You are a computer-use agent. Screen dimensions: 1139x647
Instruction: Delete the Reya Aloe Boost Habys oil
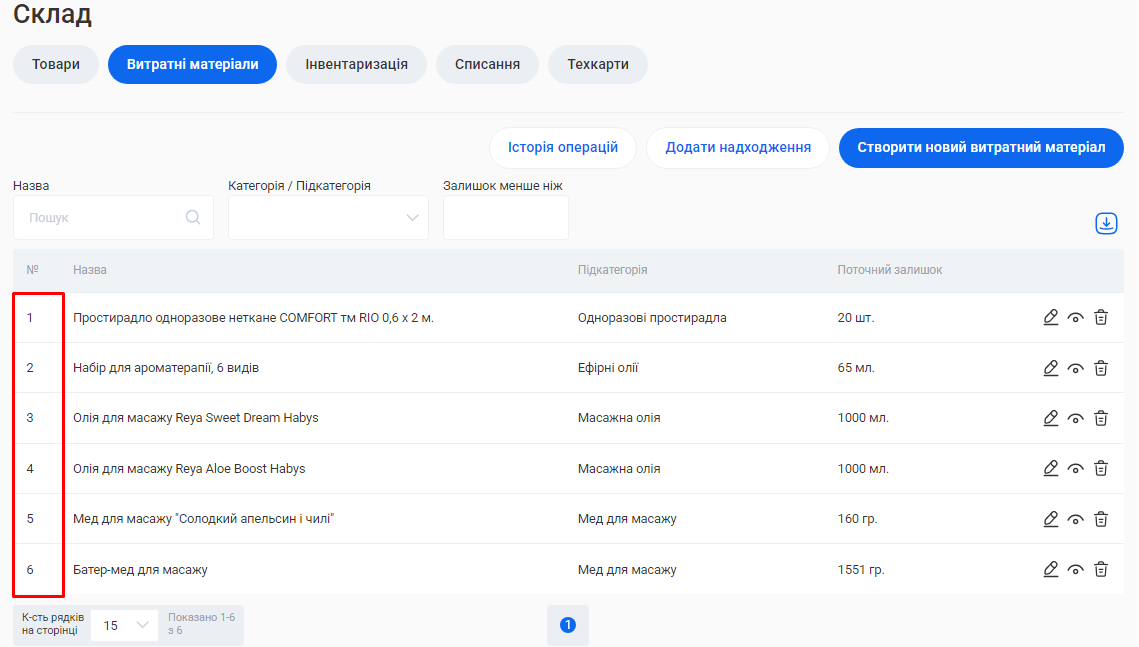[x=1101, y=468]
